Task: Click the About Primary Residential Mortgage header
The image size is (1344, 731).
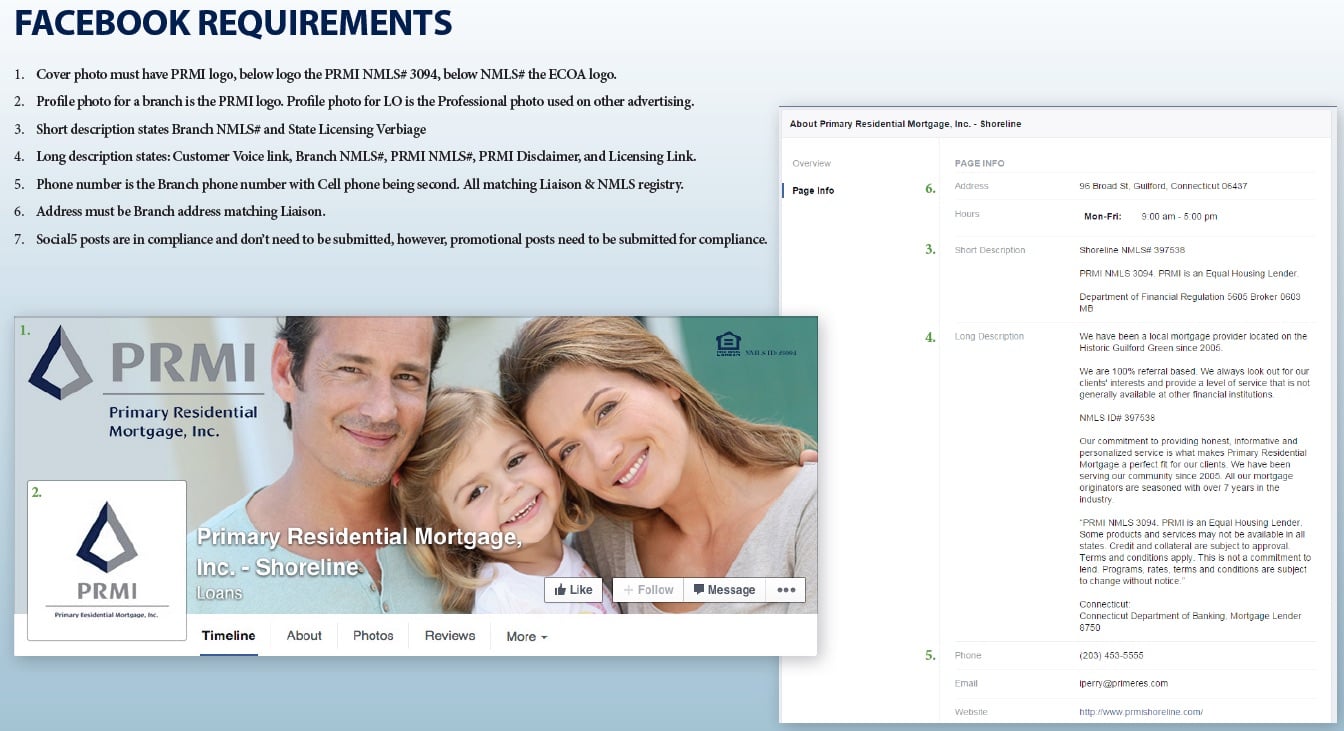Action: click(905, 124)
